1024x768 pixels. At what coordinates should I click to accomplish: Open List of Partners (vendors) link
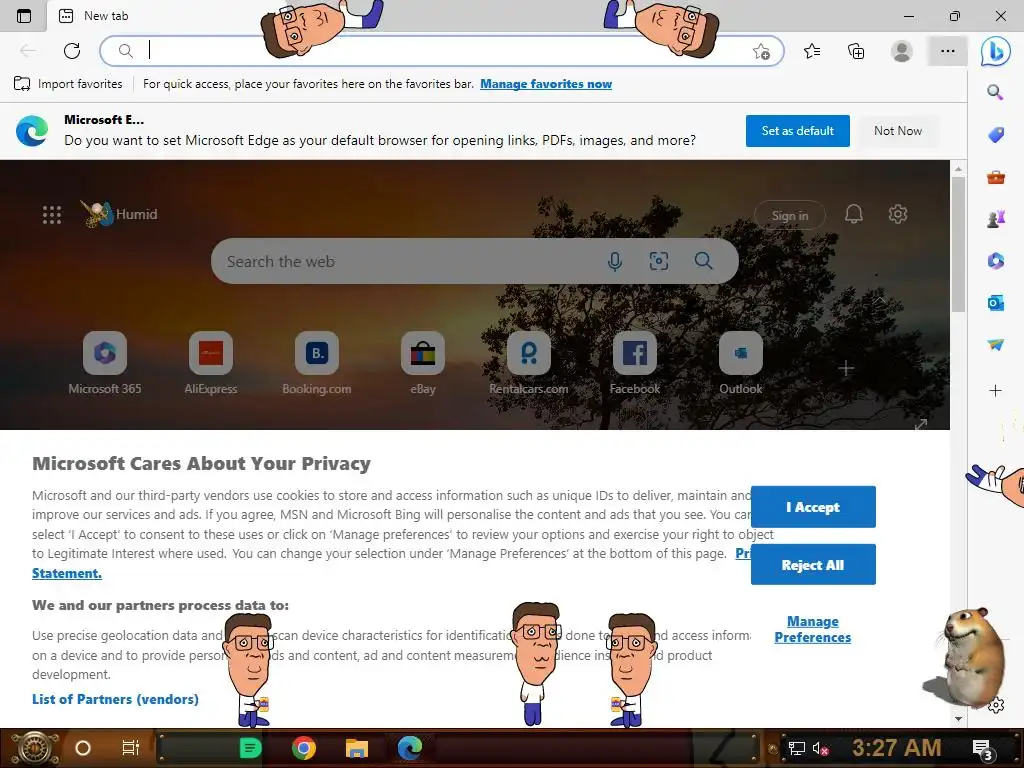115,699
